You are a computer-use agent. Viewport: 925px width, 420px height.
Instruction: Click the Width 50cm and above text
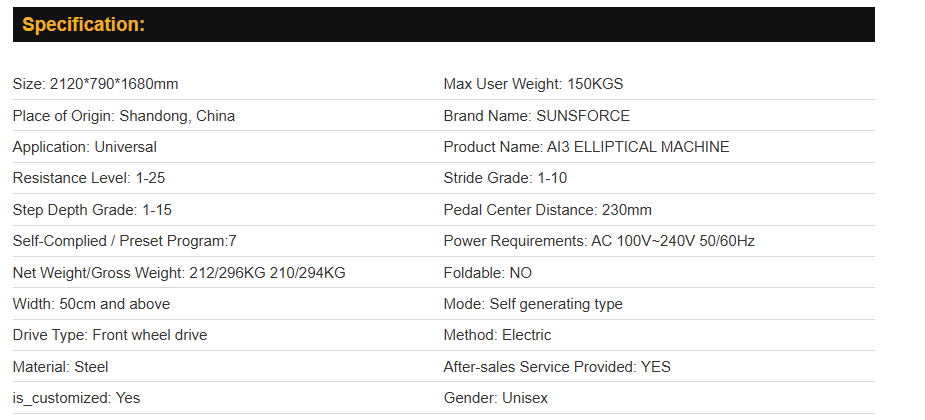pyautogui.click(x=91, y=304)
